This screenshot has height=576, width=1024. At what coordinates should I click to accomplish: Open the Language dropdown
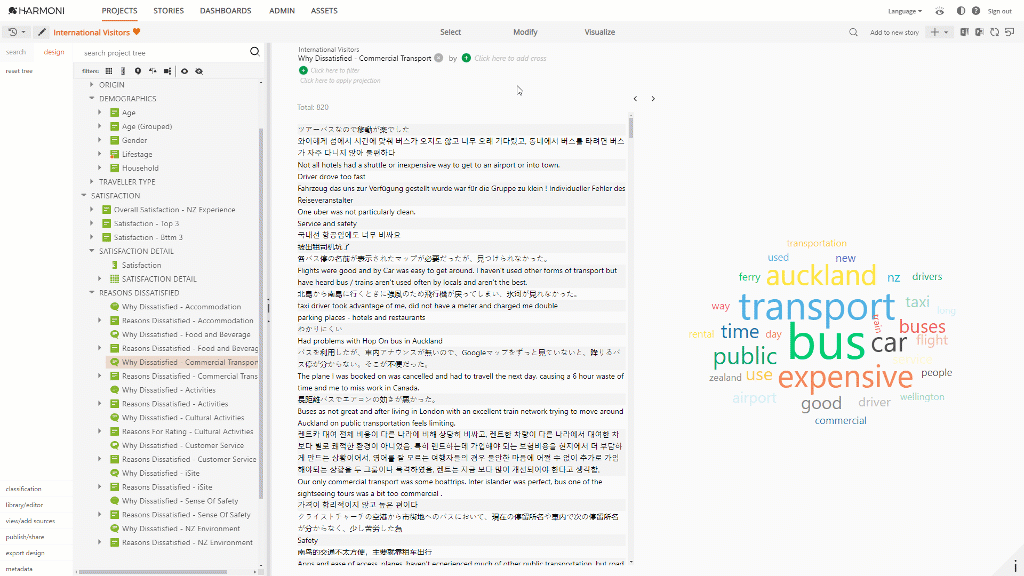click(x=904, y=11)
